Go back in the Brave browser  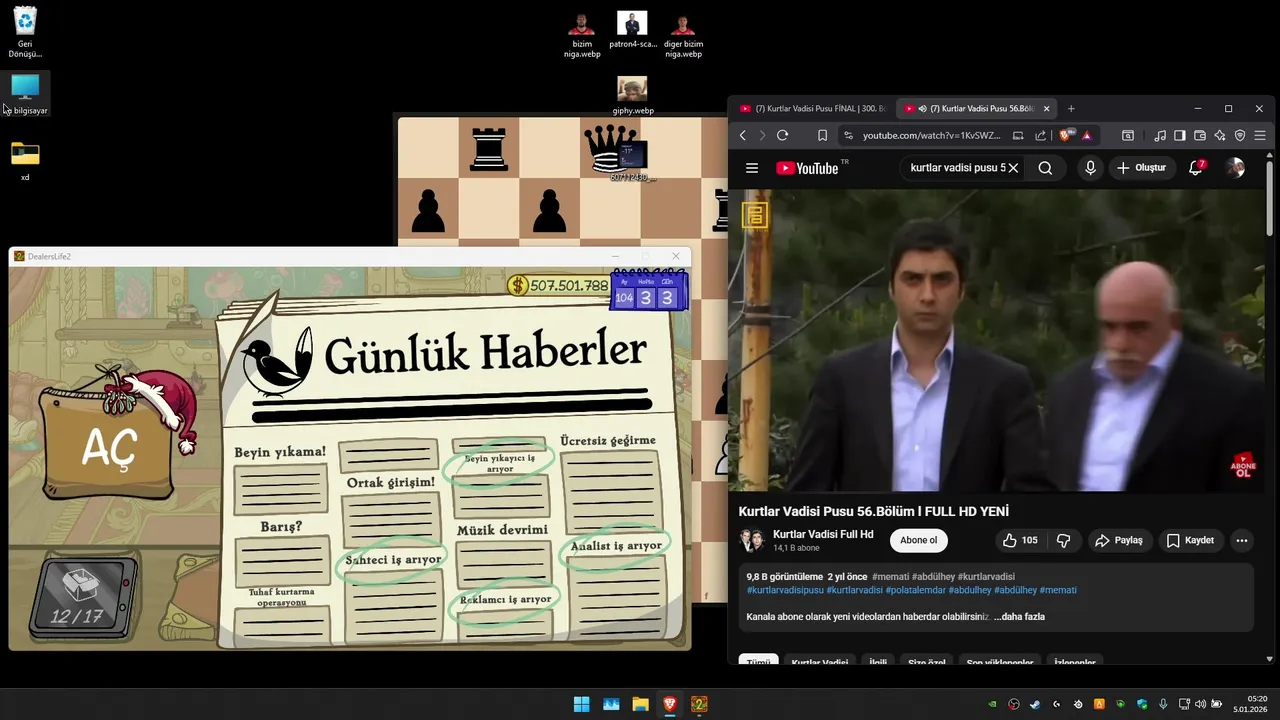(x=743, y=135)
